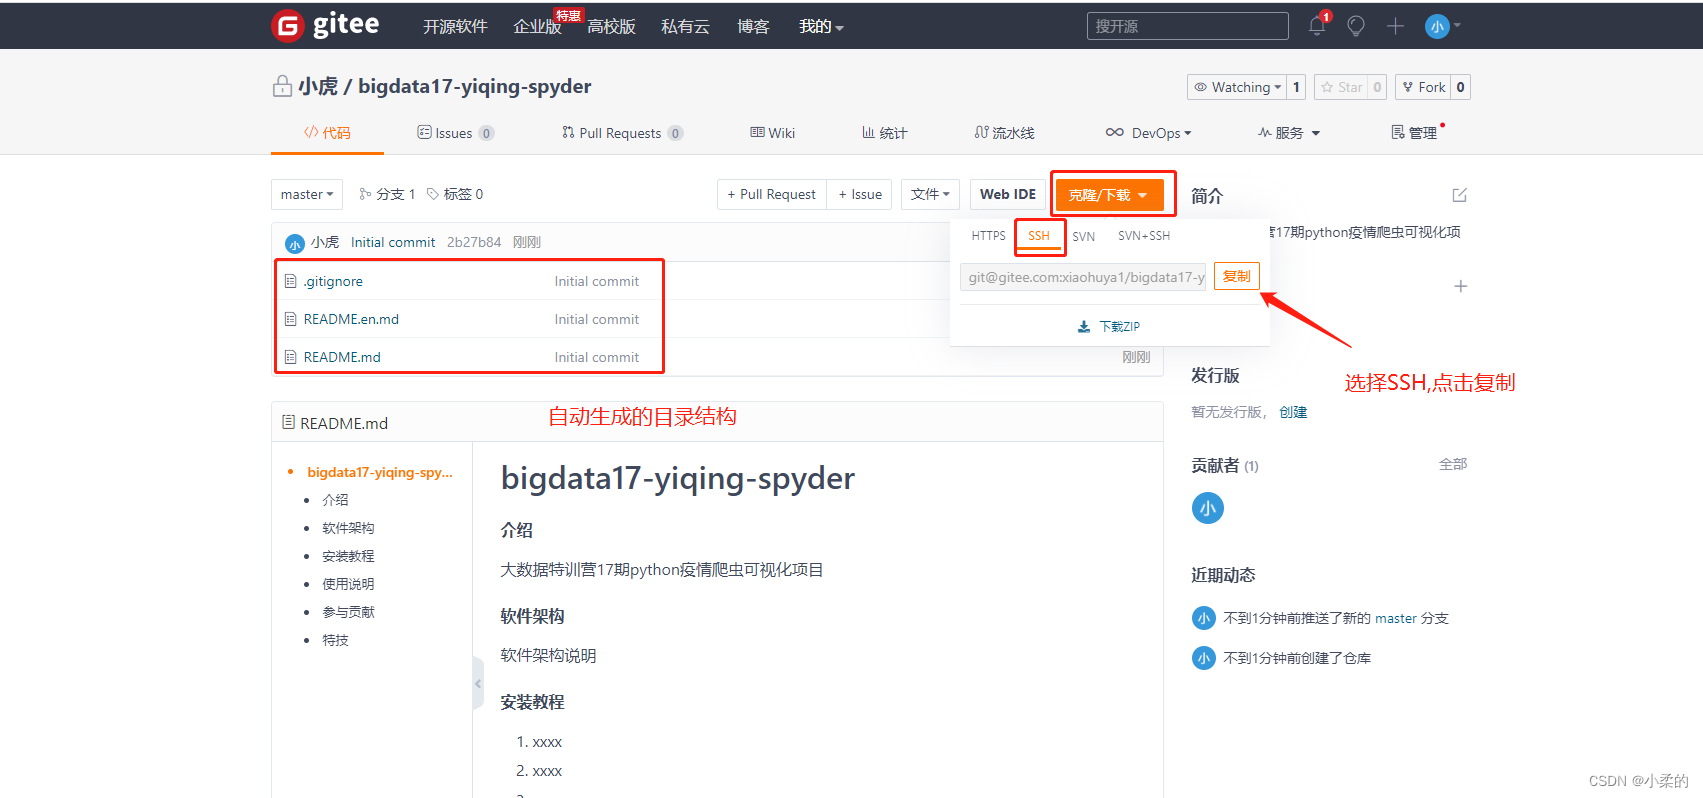Open 博客 in top navigation
This screenshot has height=798, width=1703.
753,27
